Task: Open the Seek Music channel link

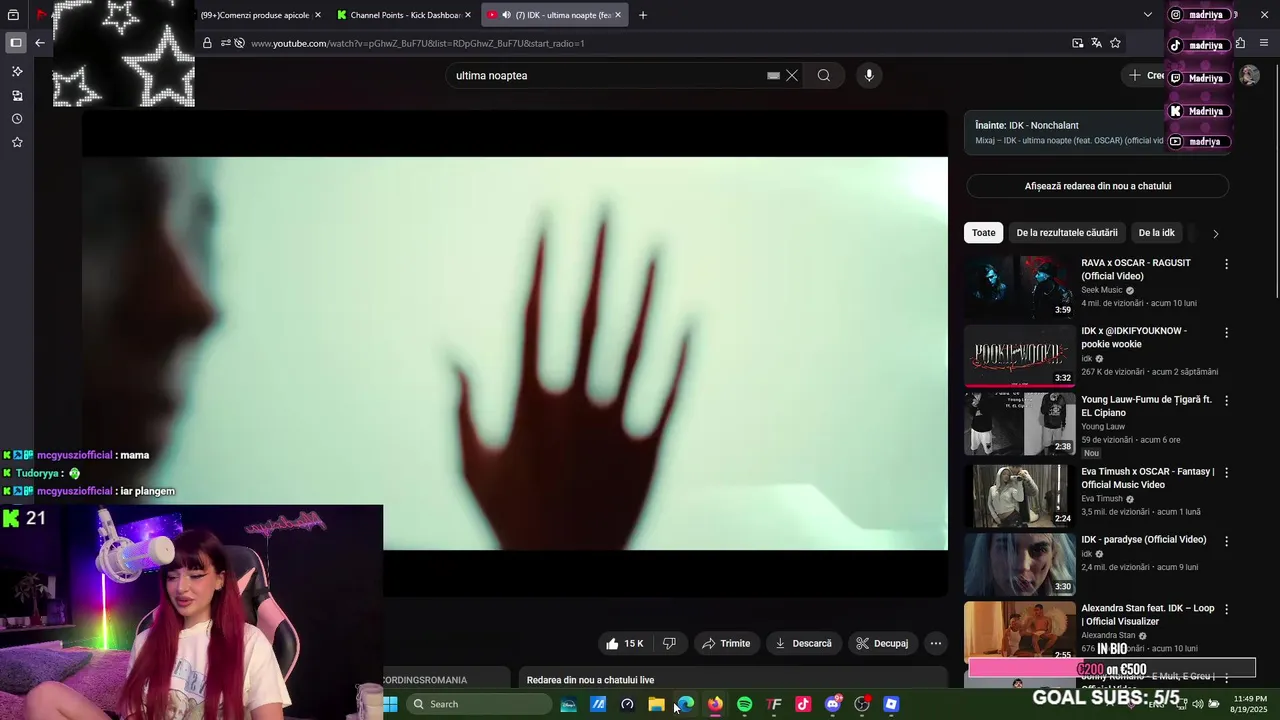Action: (1101, 290)
